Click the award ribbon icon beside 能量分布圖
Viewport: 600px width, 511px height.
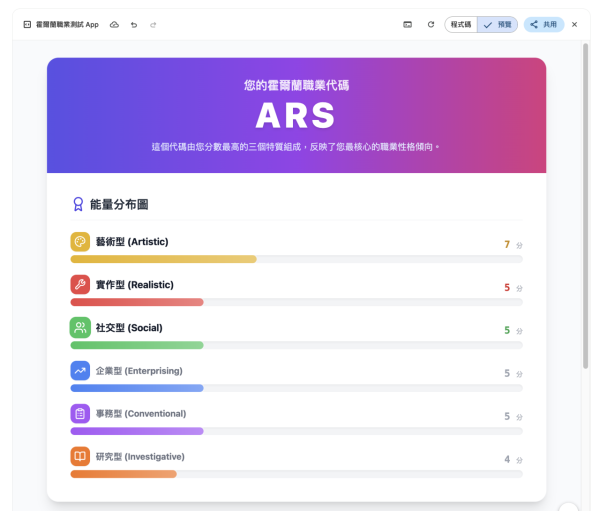(78, 204)
